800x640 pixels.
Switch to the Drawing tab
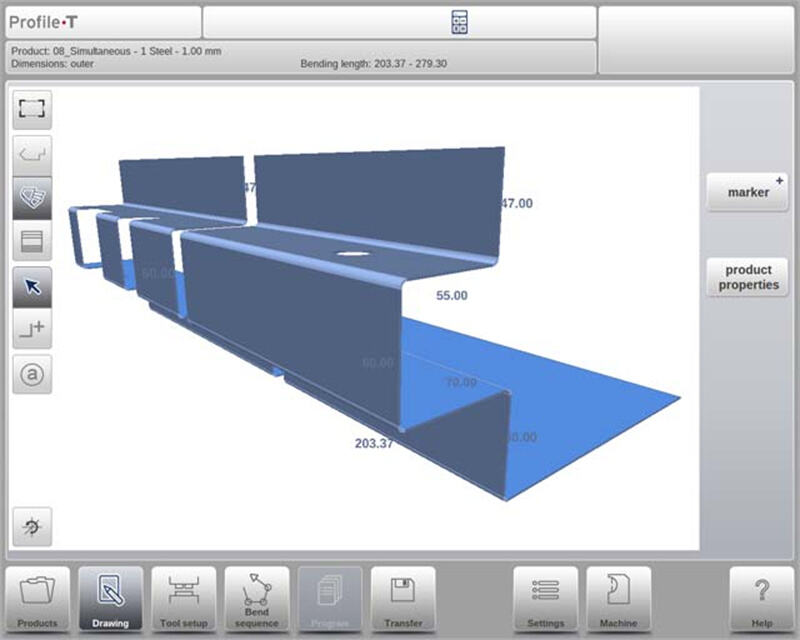pos(111,598)
